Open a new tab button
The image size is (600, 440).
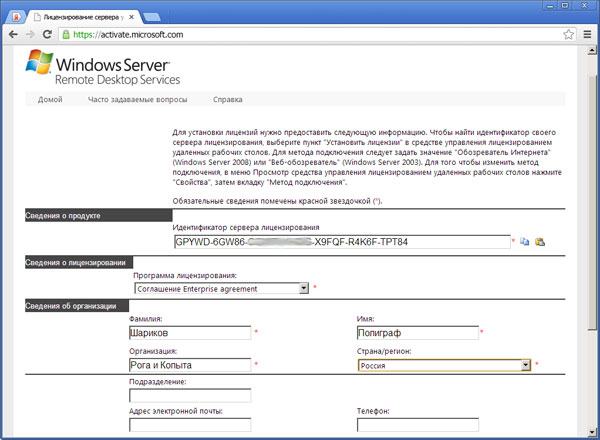[152, 17]
